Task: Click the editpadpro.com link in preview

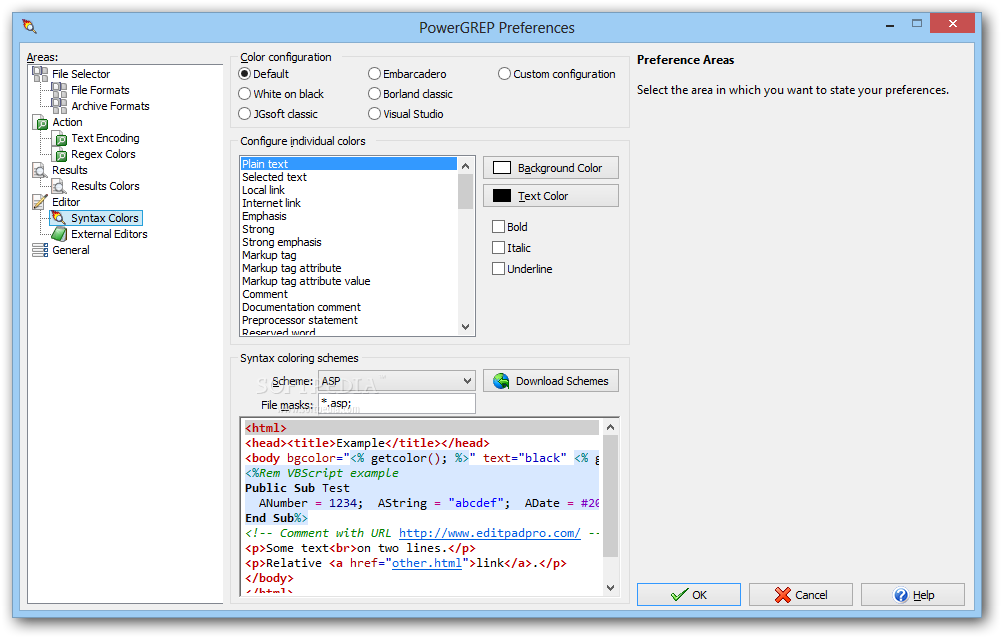Action: tap(490, 533)
